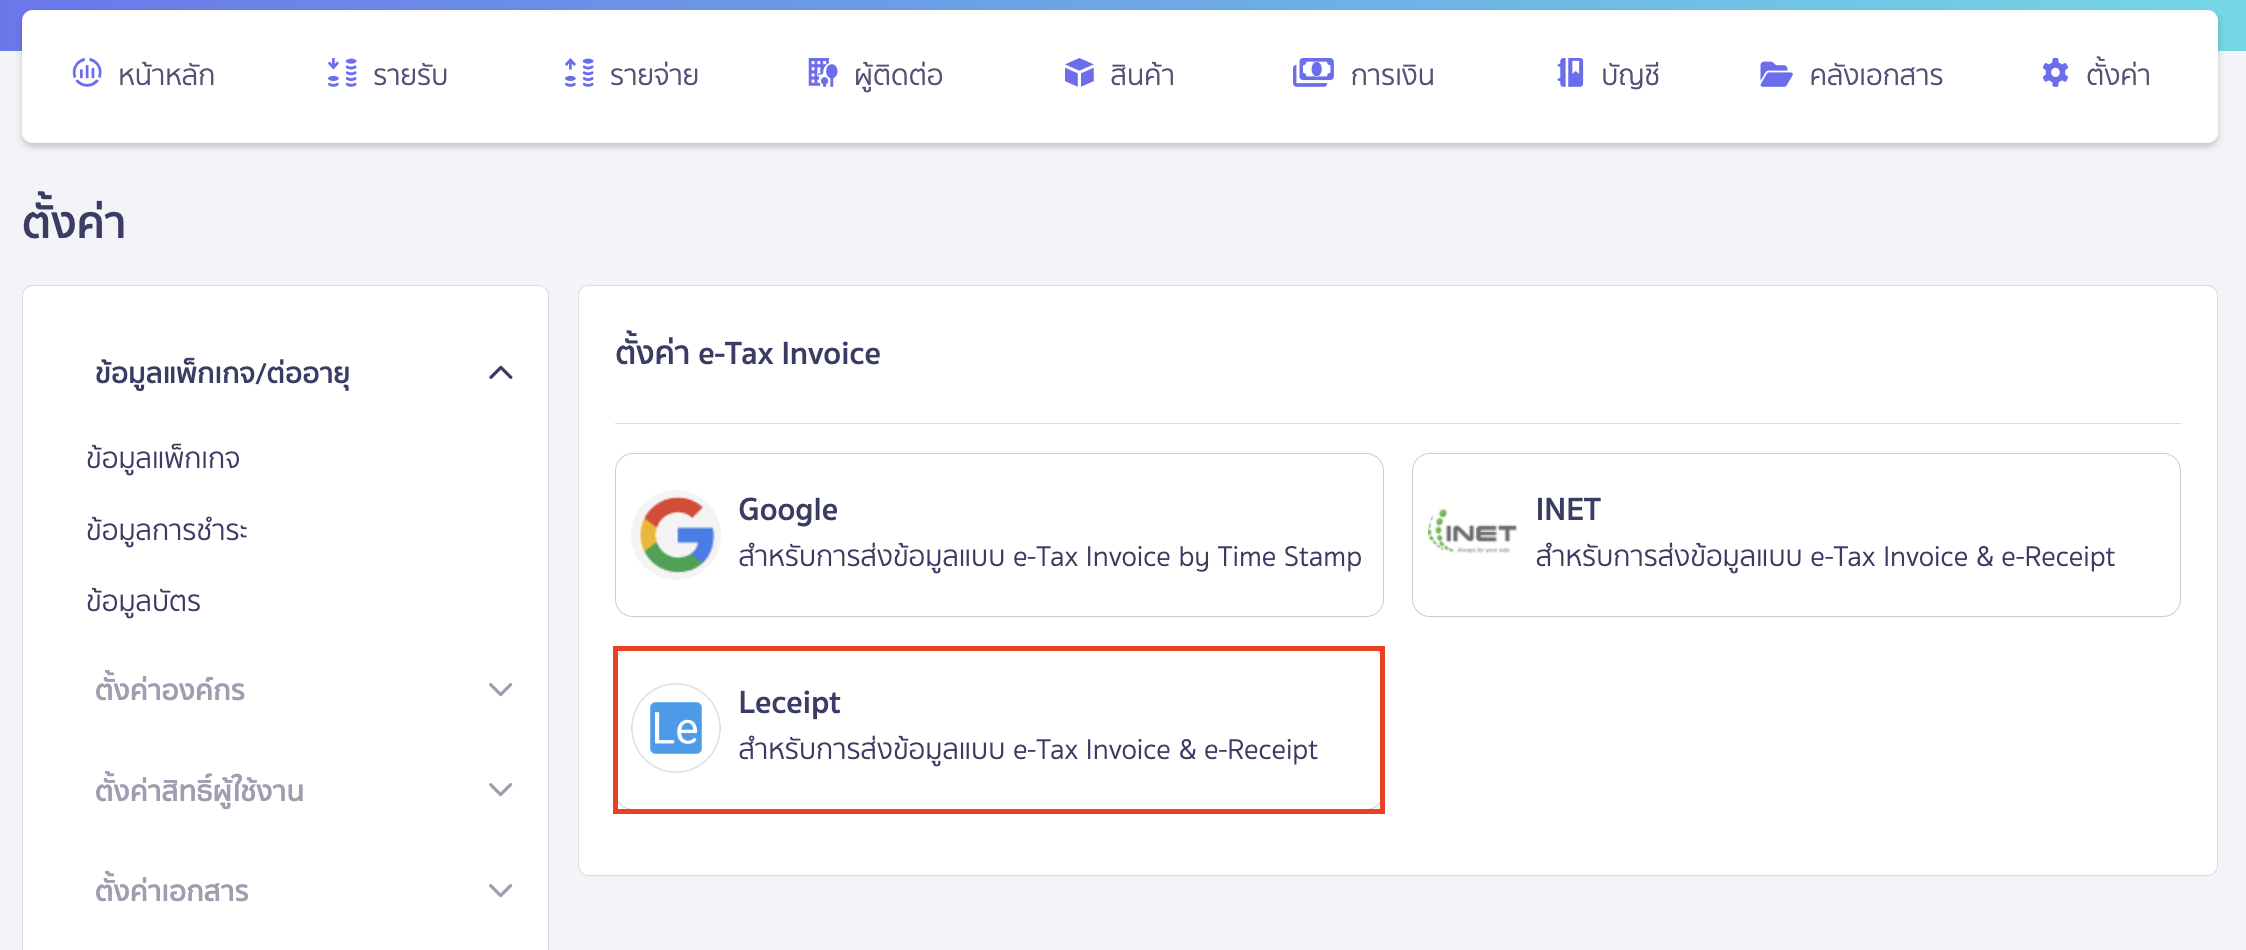Click the Google logo icon
The image size is (2246, 950).
(675, 535)
